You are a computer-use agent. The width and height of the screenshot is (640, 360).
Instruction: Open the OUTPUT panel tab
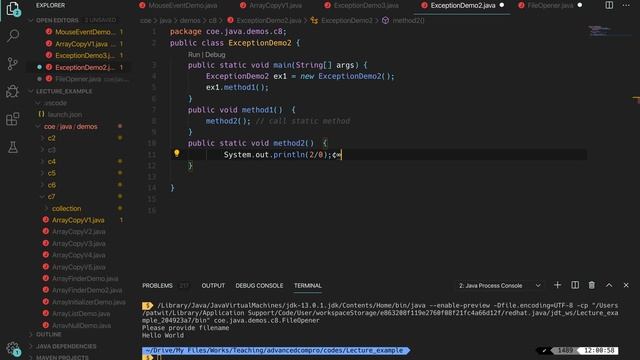click(x=213, y=286)
